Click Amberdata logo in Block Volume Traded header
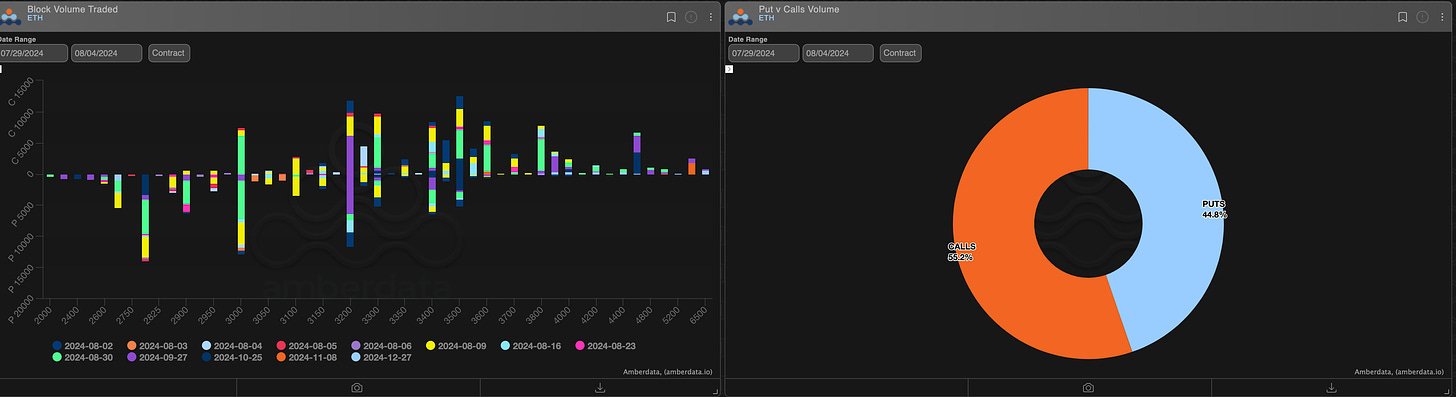This screenshot has width=1456, height=397. [x=10, y=16]
